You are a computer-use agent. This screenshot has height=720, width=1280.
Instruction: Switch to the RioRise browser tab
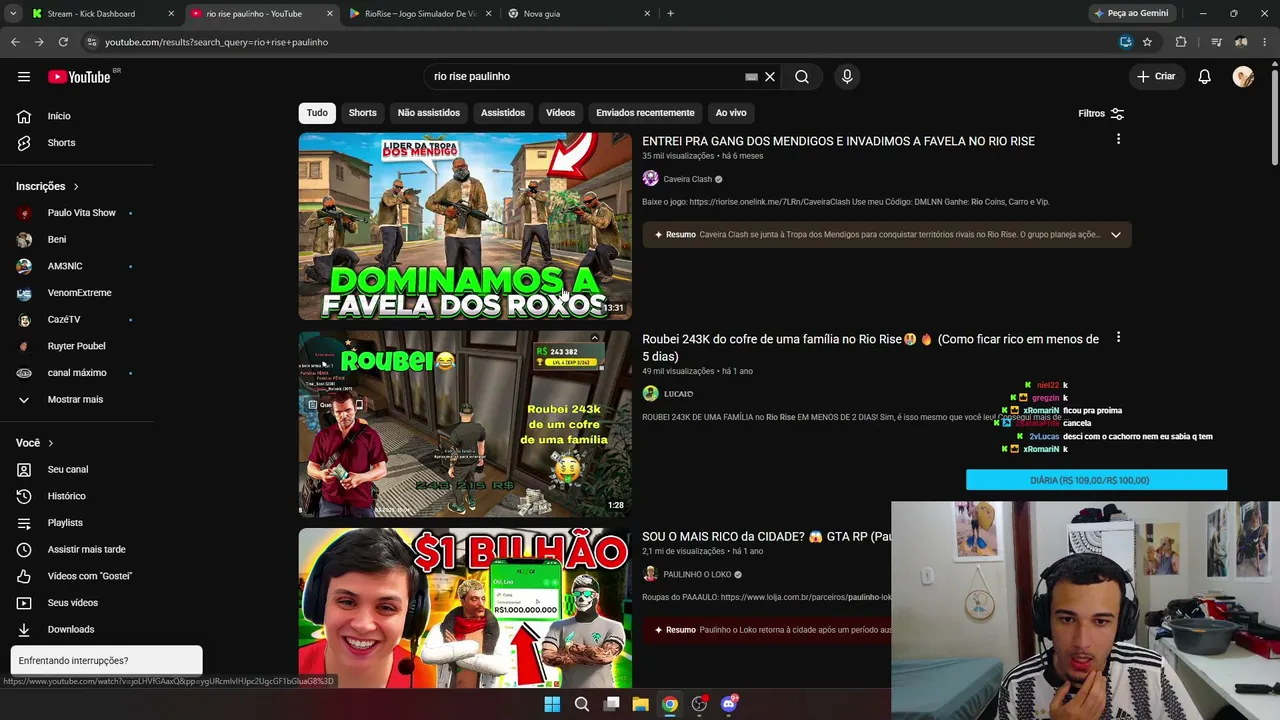click(x=419, y=14)
